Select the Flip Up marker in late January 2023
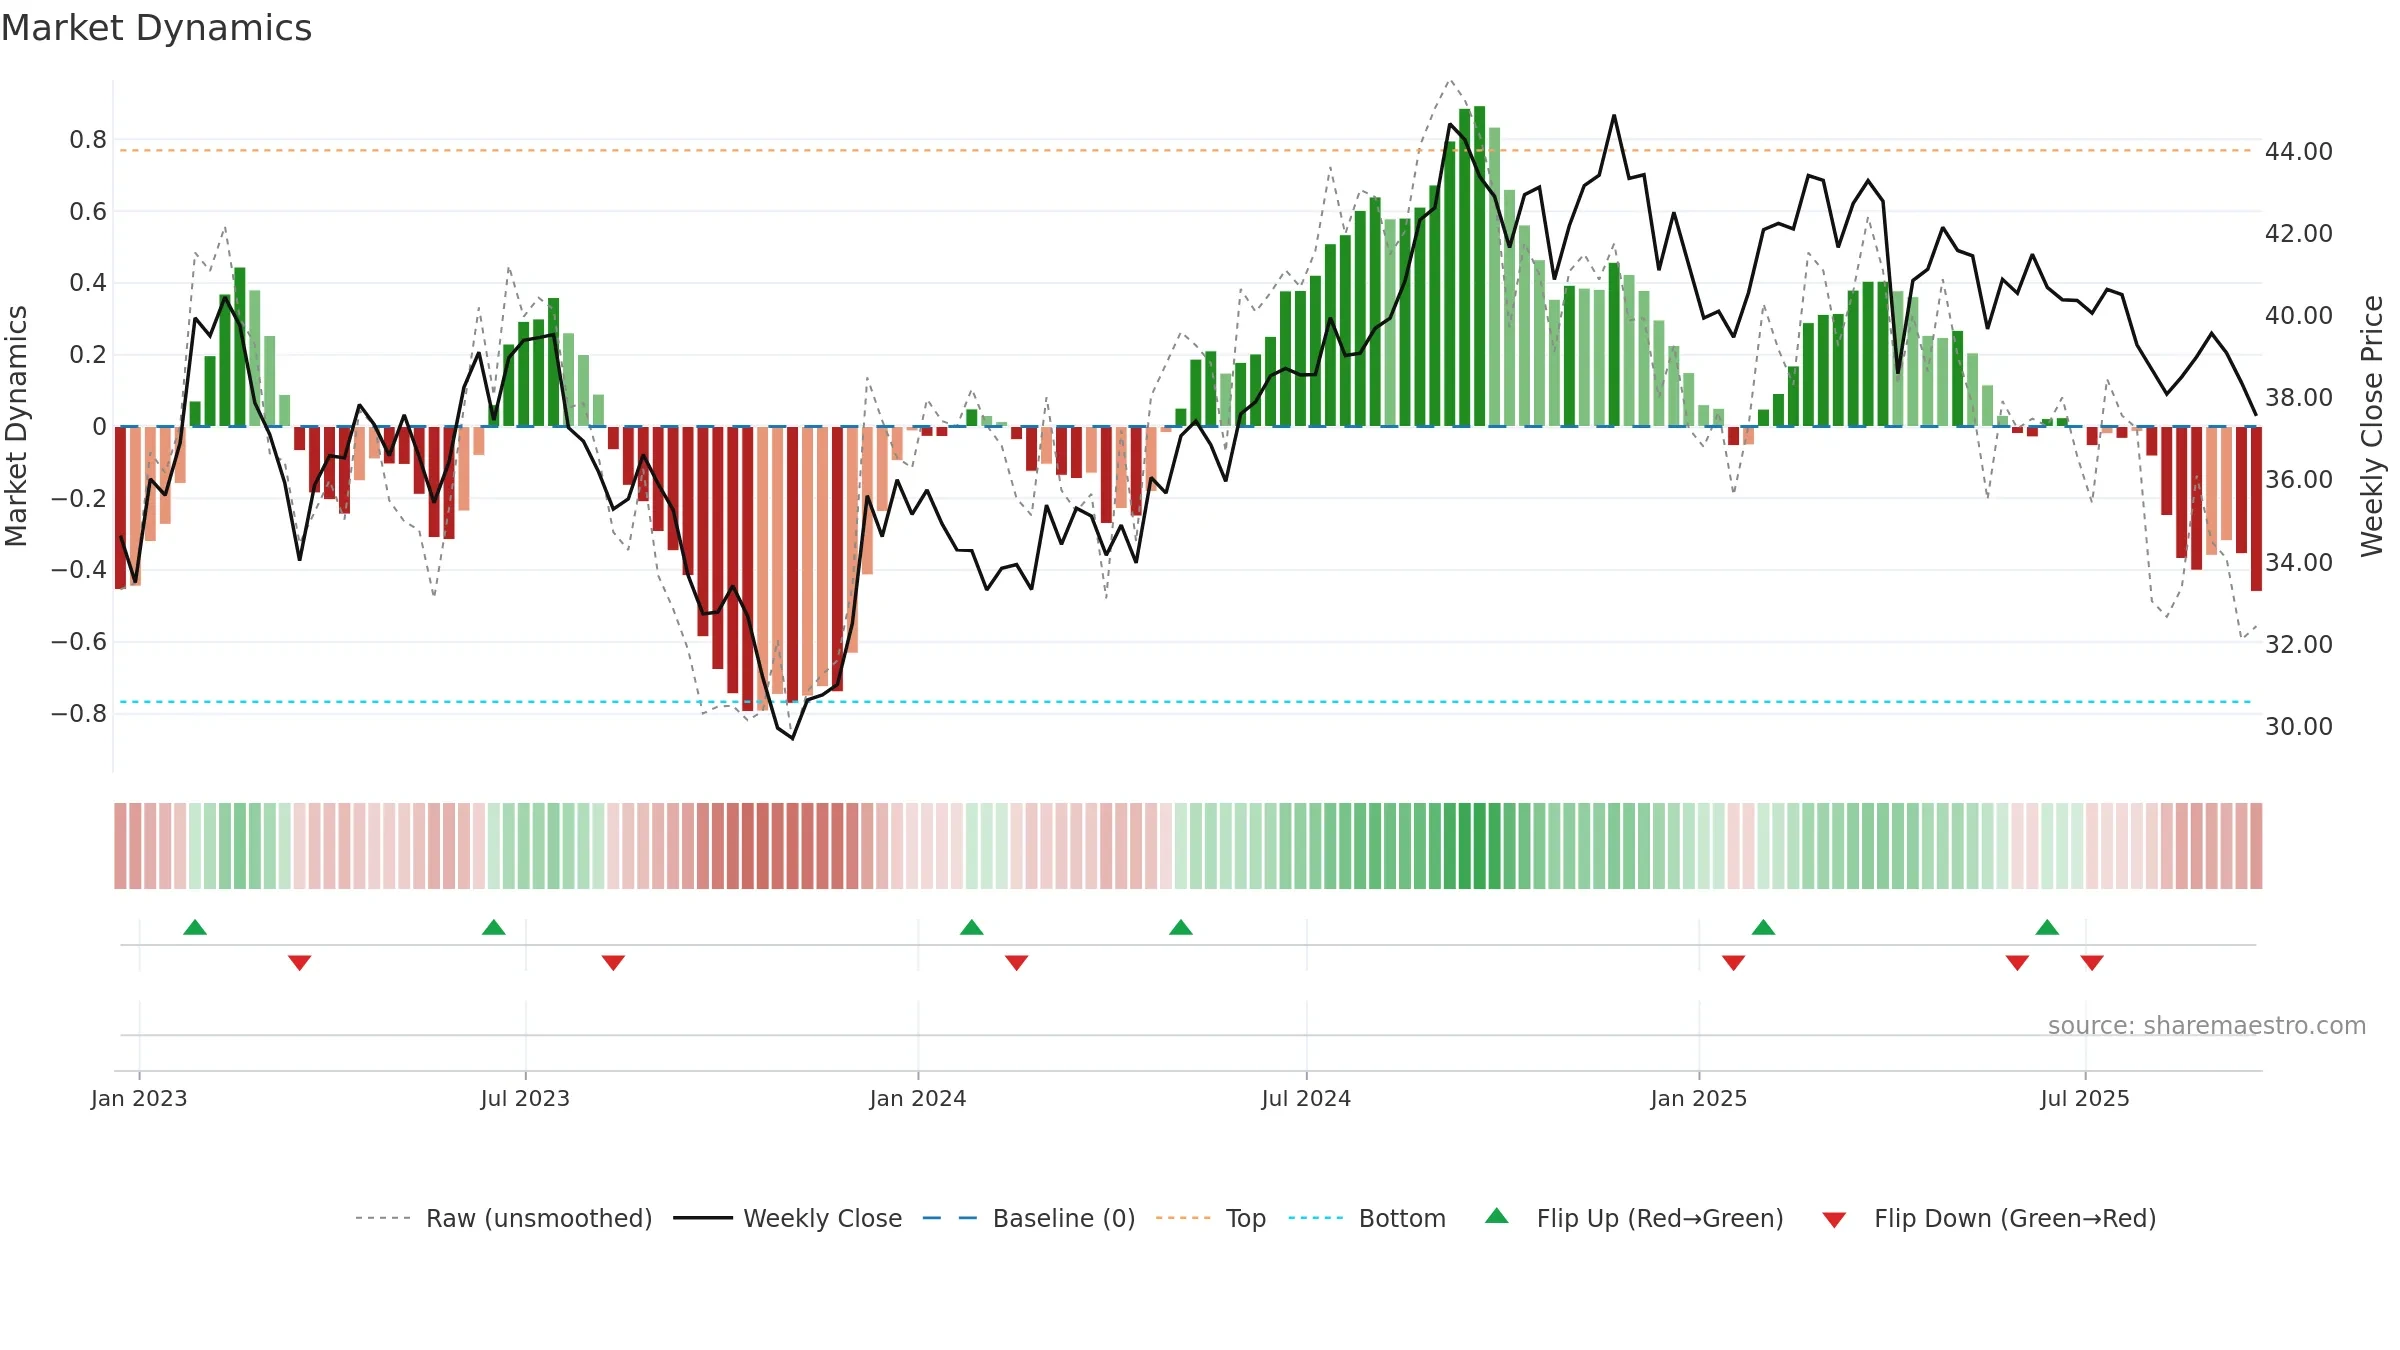This screenshot has width=2400, height=1350. coord(195,927)
